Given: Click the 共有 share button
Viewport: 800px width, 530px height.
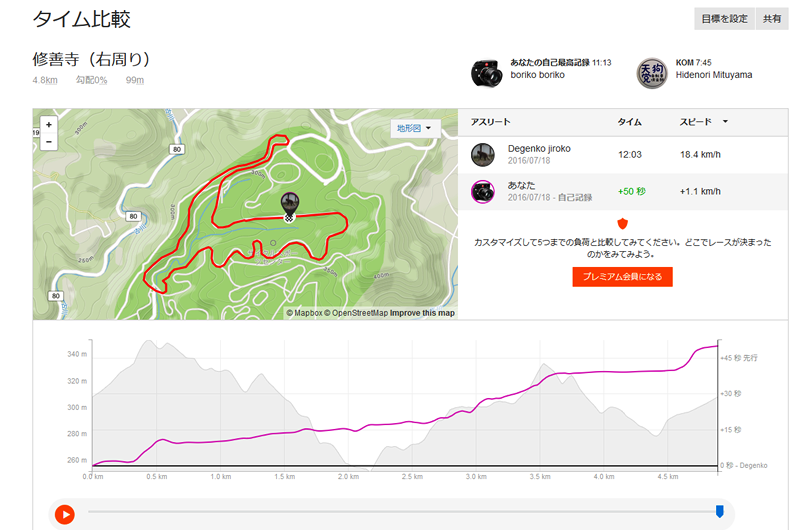Looking at the screenshot, I should [772, 19].
